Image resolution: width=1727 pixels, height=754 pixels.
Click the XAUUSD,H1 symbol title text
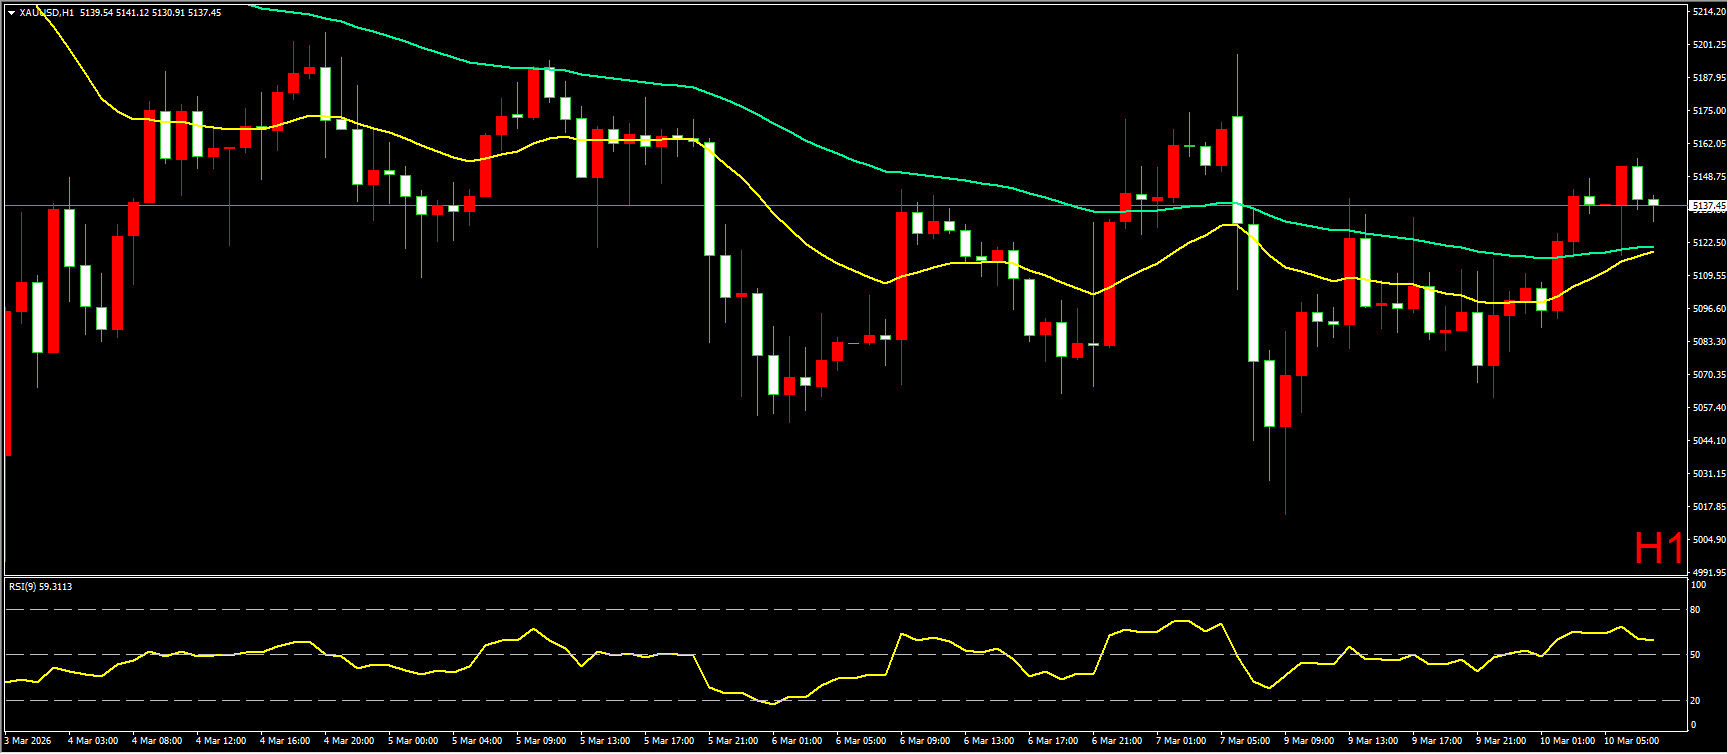click(46, 13)
